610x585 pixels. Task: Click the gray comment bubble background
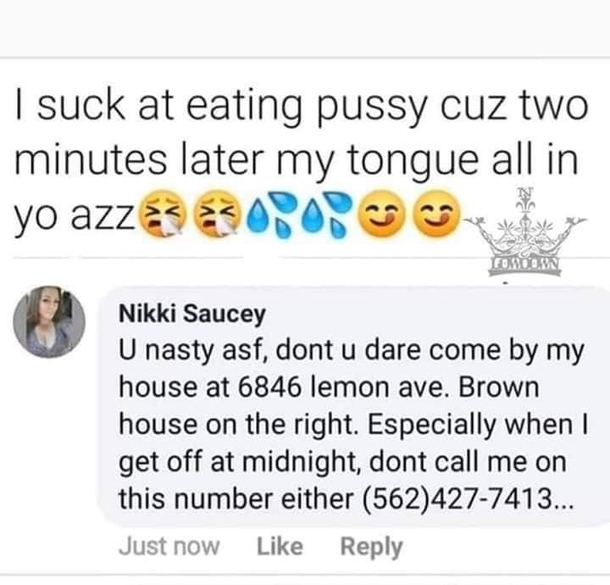tap(353, 406)
